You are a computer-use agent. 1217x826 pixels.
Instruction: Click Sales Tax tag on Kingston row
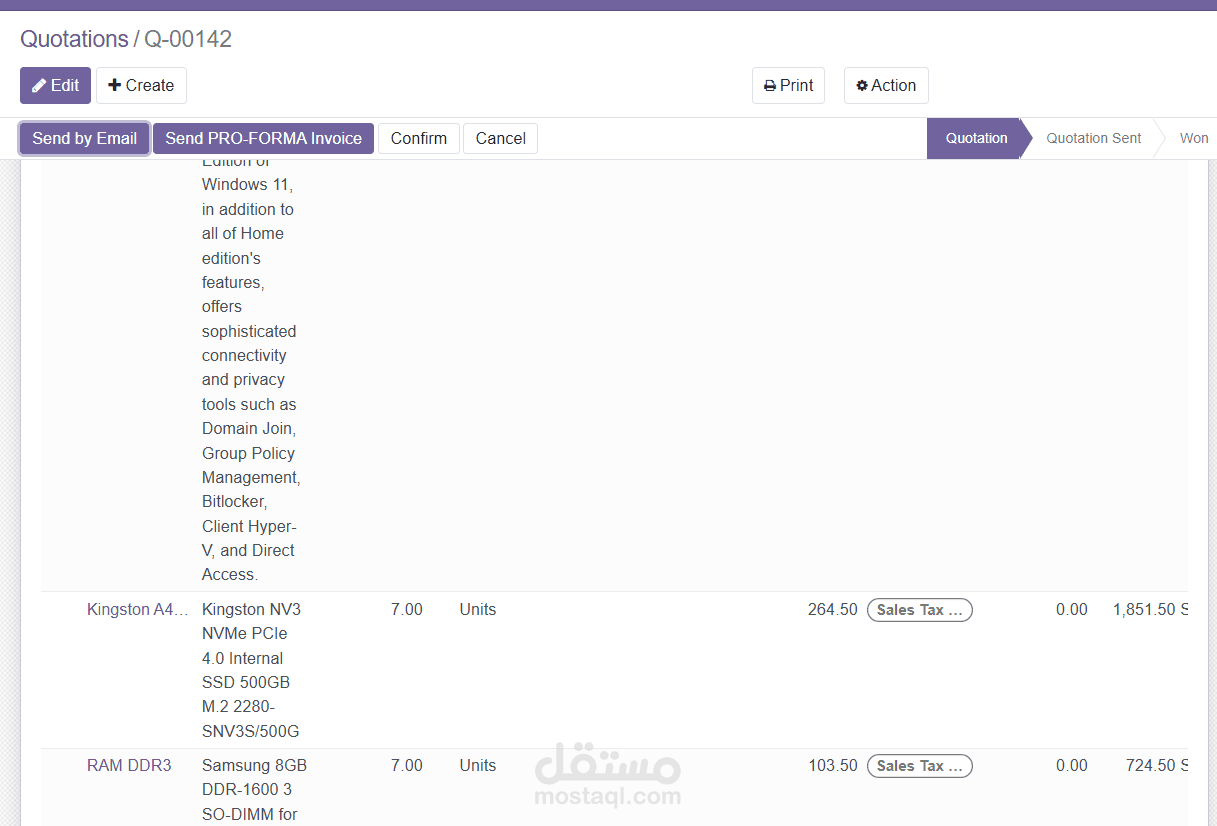coord(919,610)
